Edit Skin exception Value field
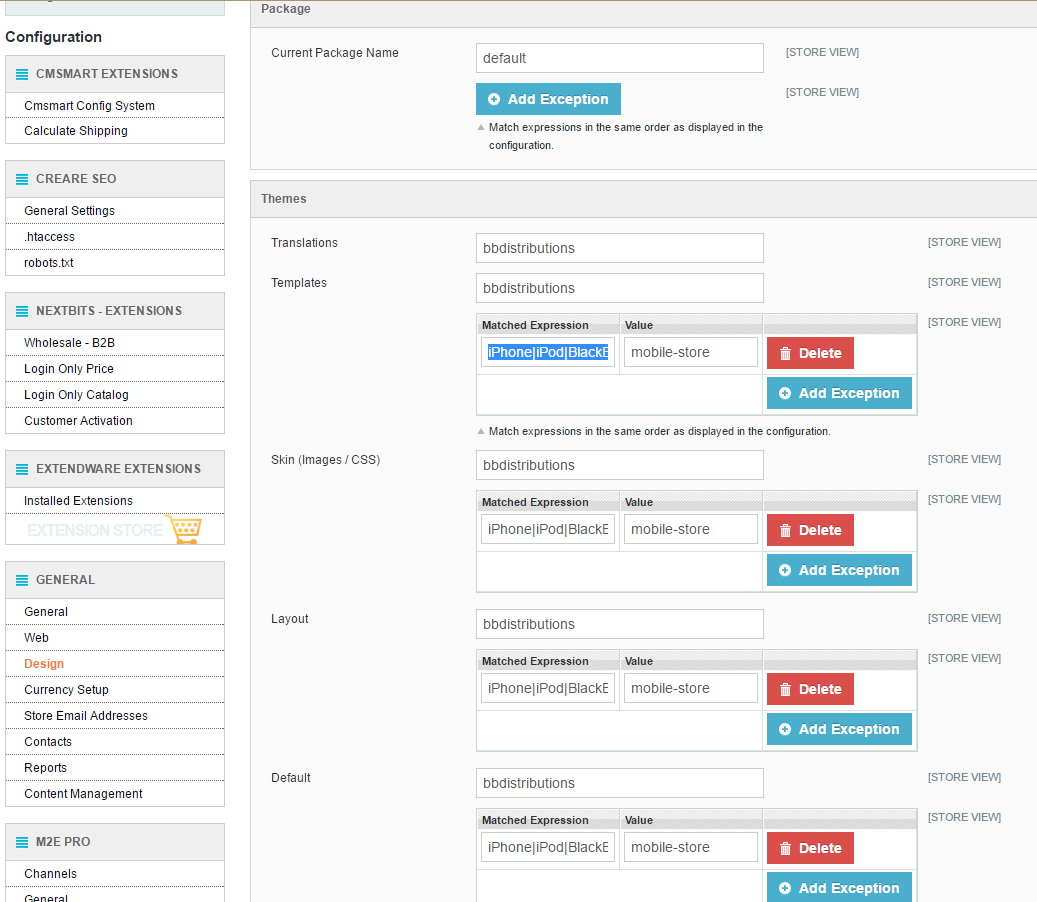1037x902 pixels. click(690, 529)
